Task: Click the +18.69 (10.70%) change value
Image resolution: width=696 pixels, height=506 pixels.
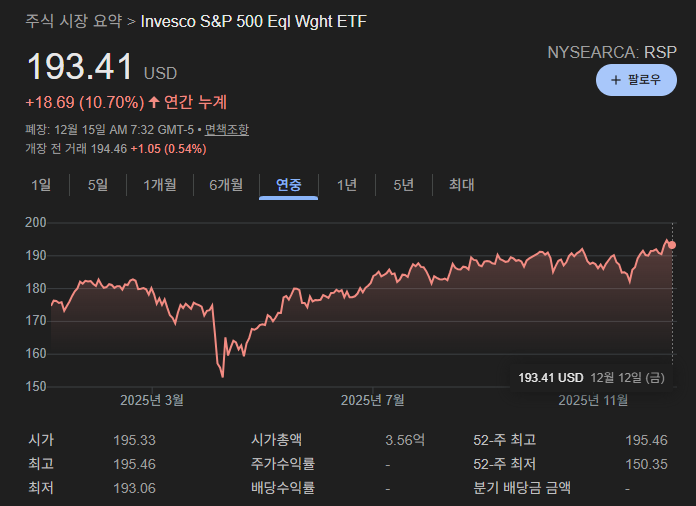Action: pyautogui.click(x=85, y=102)
